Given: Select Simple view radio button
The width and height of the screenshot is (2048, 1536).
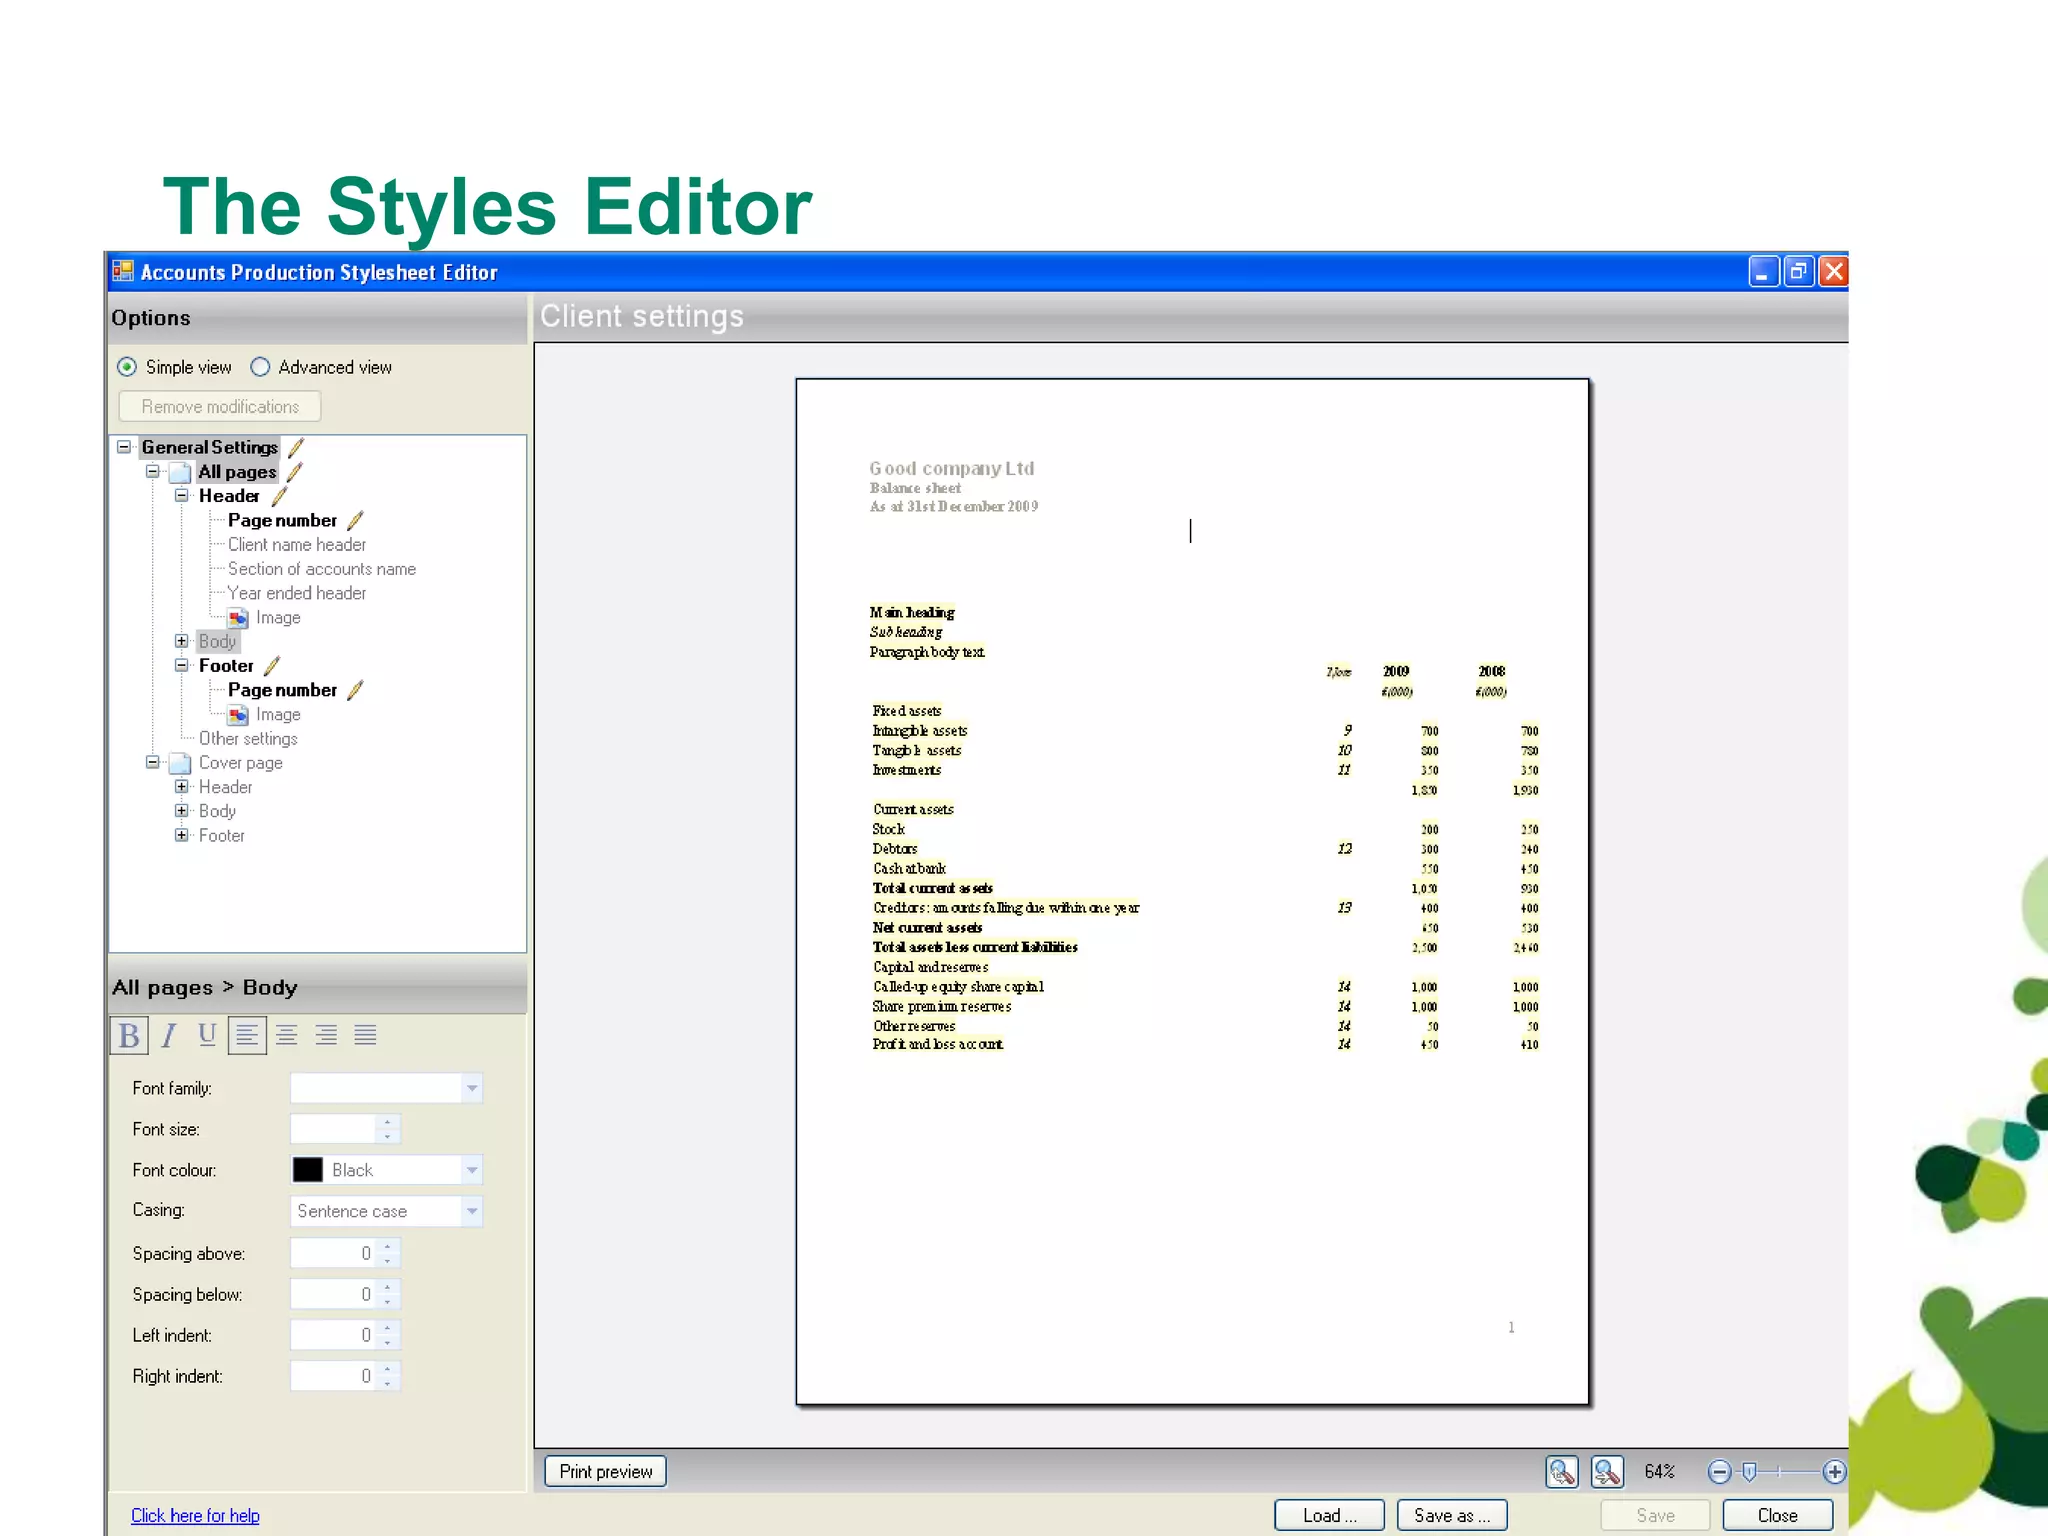Looking at the screenshot, I should tap(127, 367).
